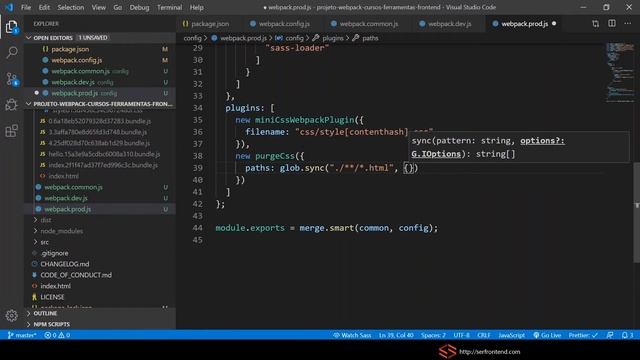The height and width of the screenshot is (360, 640).
Task: Change indentation via Spaces: 2
Action: [x=433, y=335]
